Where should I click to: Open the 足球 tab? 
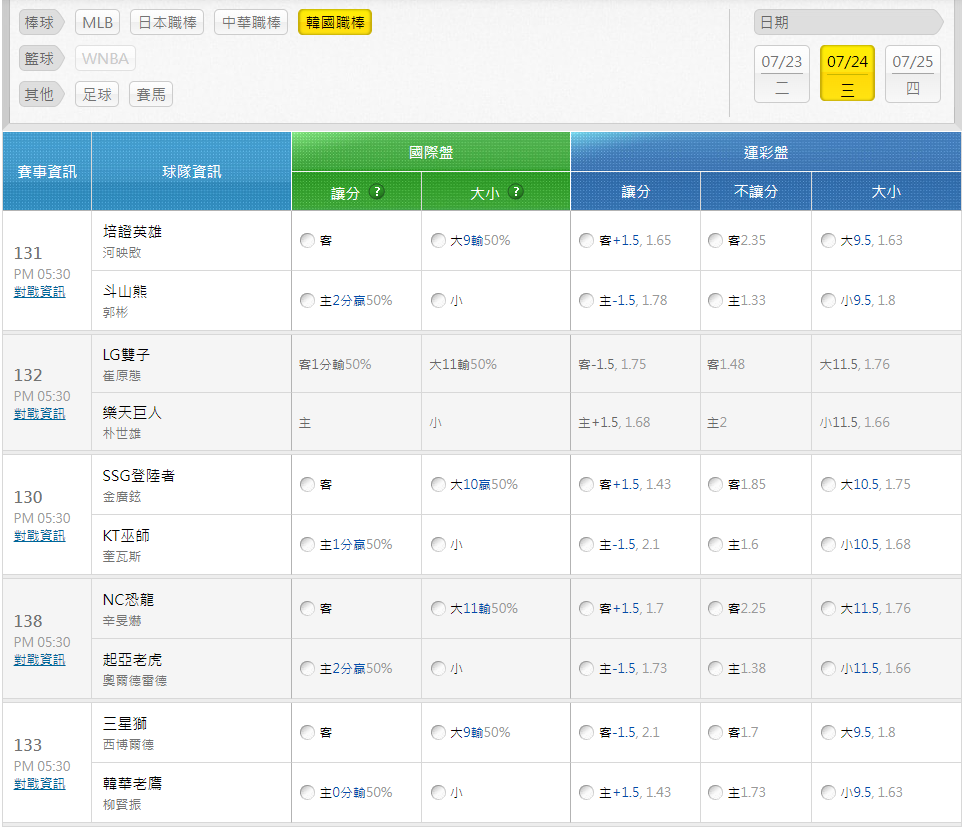tap(97, 94)
